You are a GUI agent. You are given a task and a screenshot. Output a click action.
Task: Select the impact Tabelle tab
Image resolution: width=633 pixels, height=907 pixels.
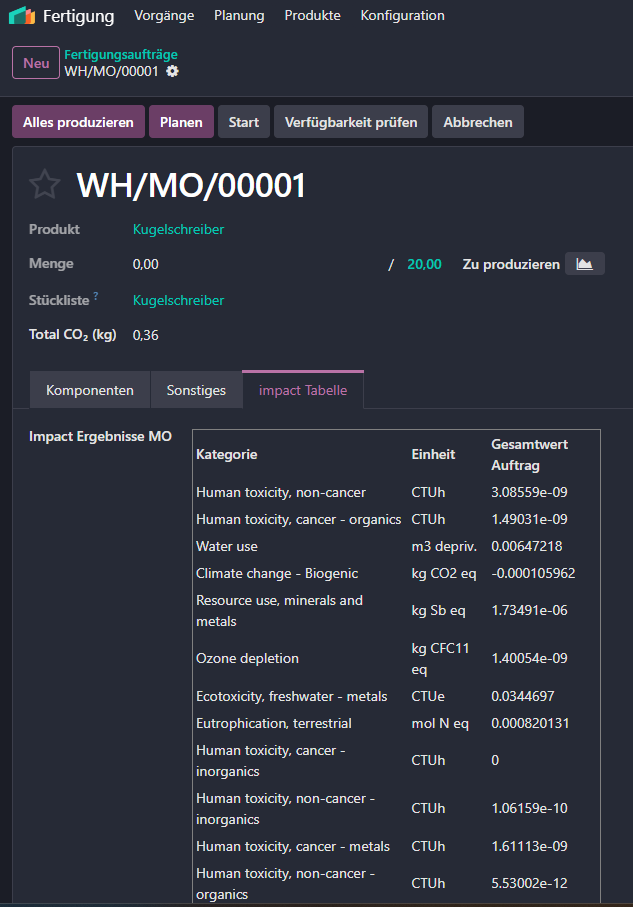click(x=303, y=390)
